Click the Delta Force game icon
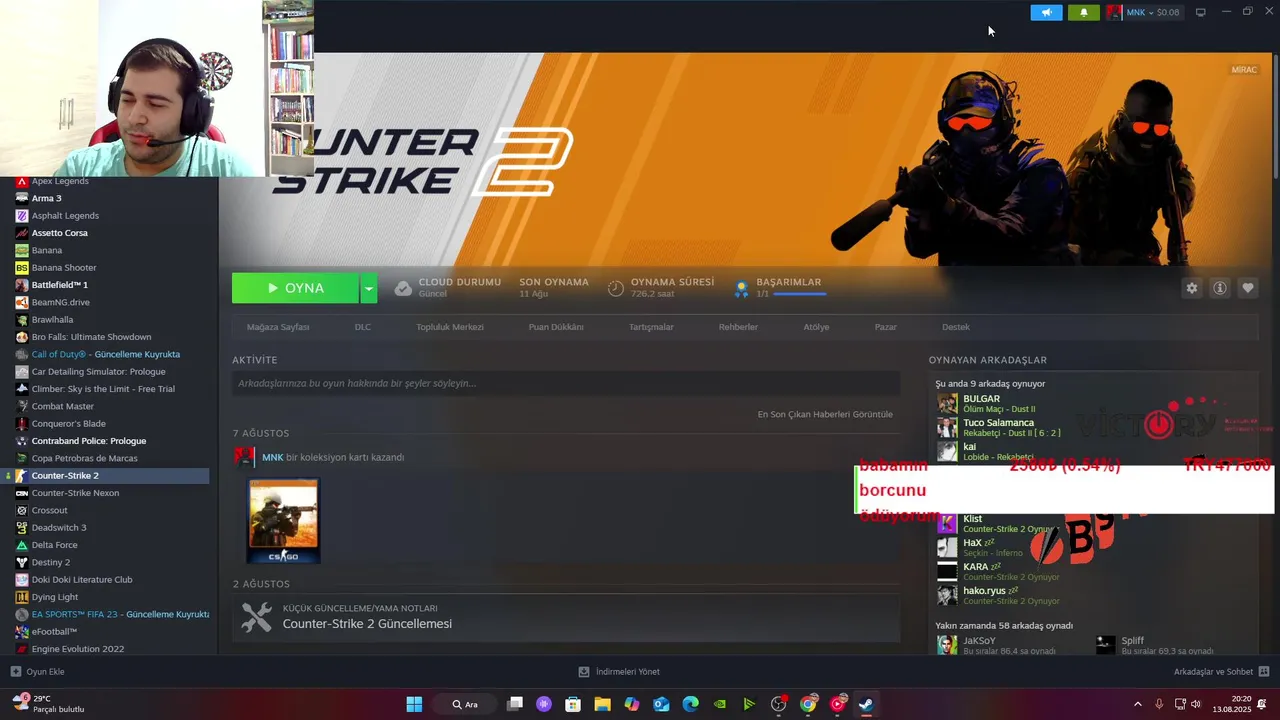The image size is (1280, 720). pos(22,545)
